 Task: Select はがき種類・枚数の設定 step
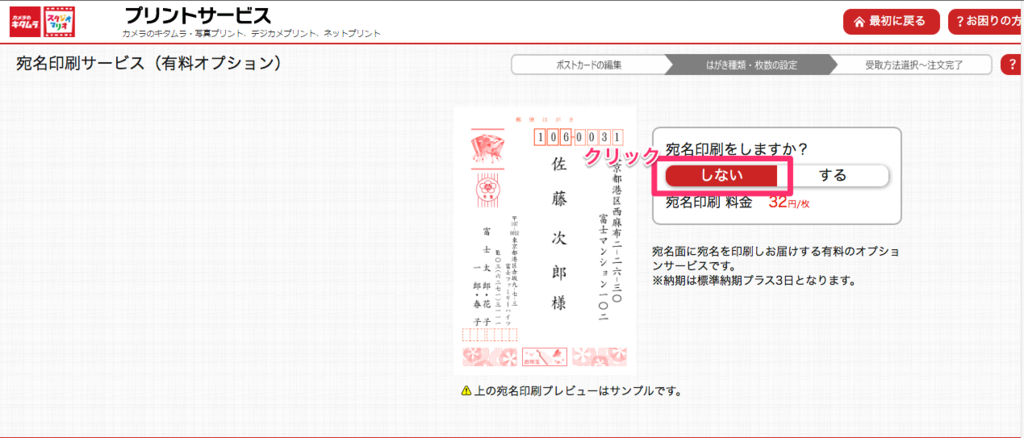click(751, 65)
